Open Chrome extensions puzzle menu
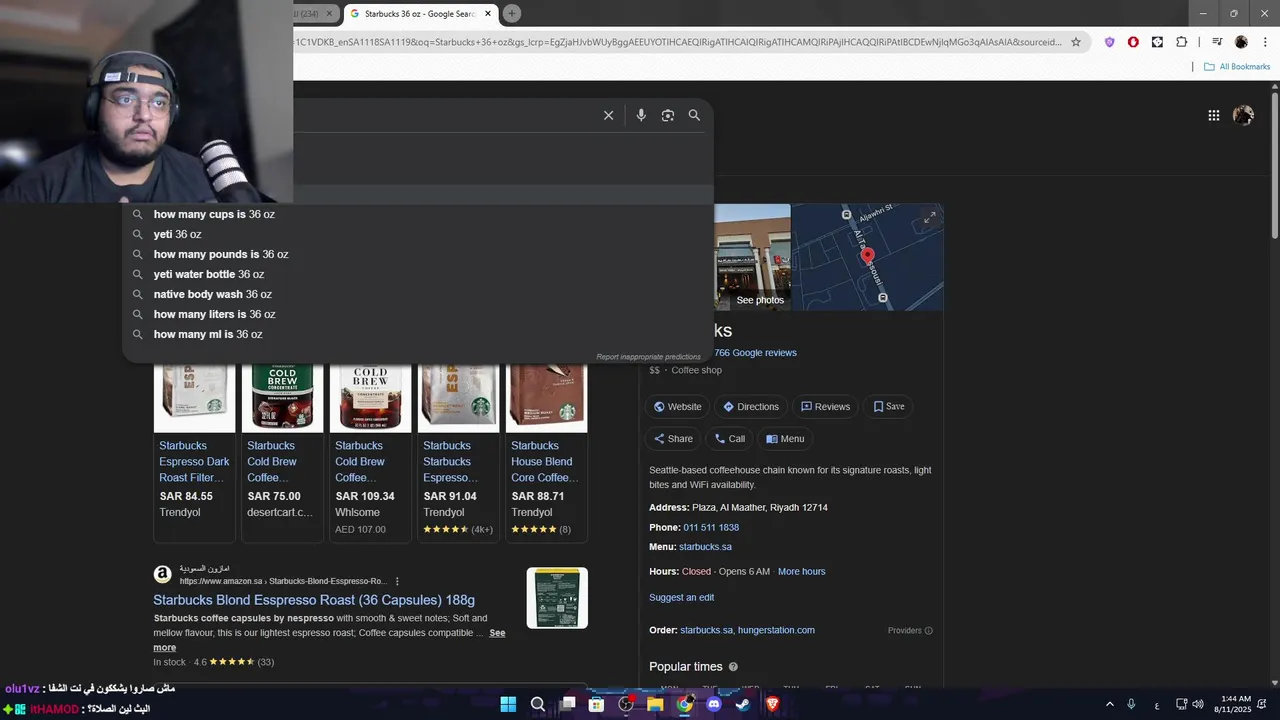The width and height of the screenshot is (1280, 720). tap(1181, 42)
